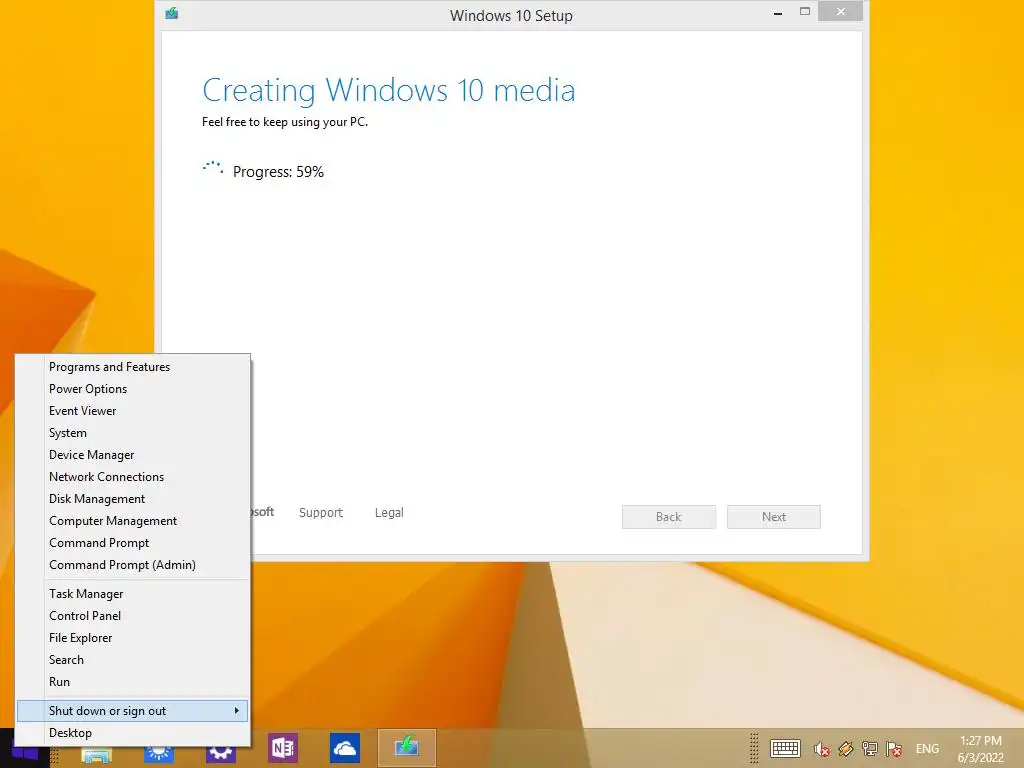Expand the Shut down or sign out submenu

(x=133, y=711)
